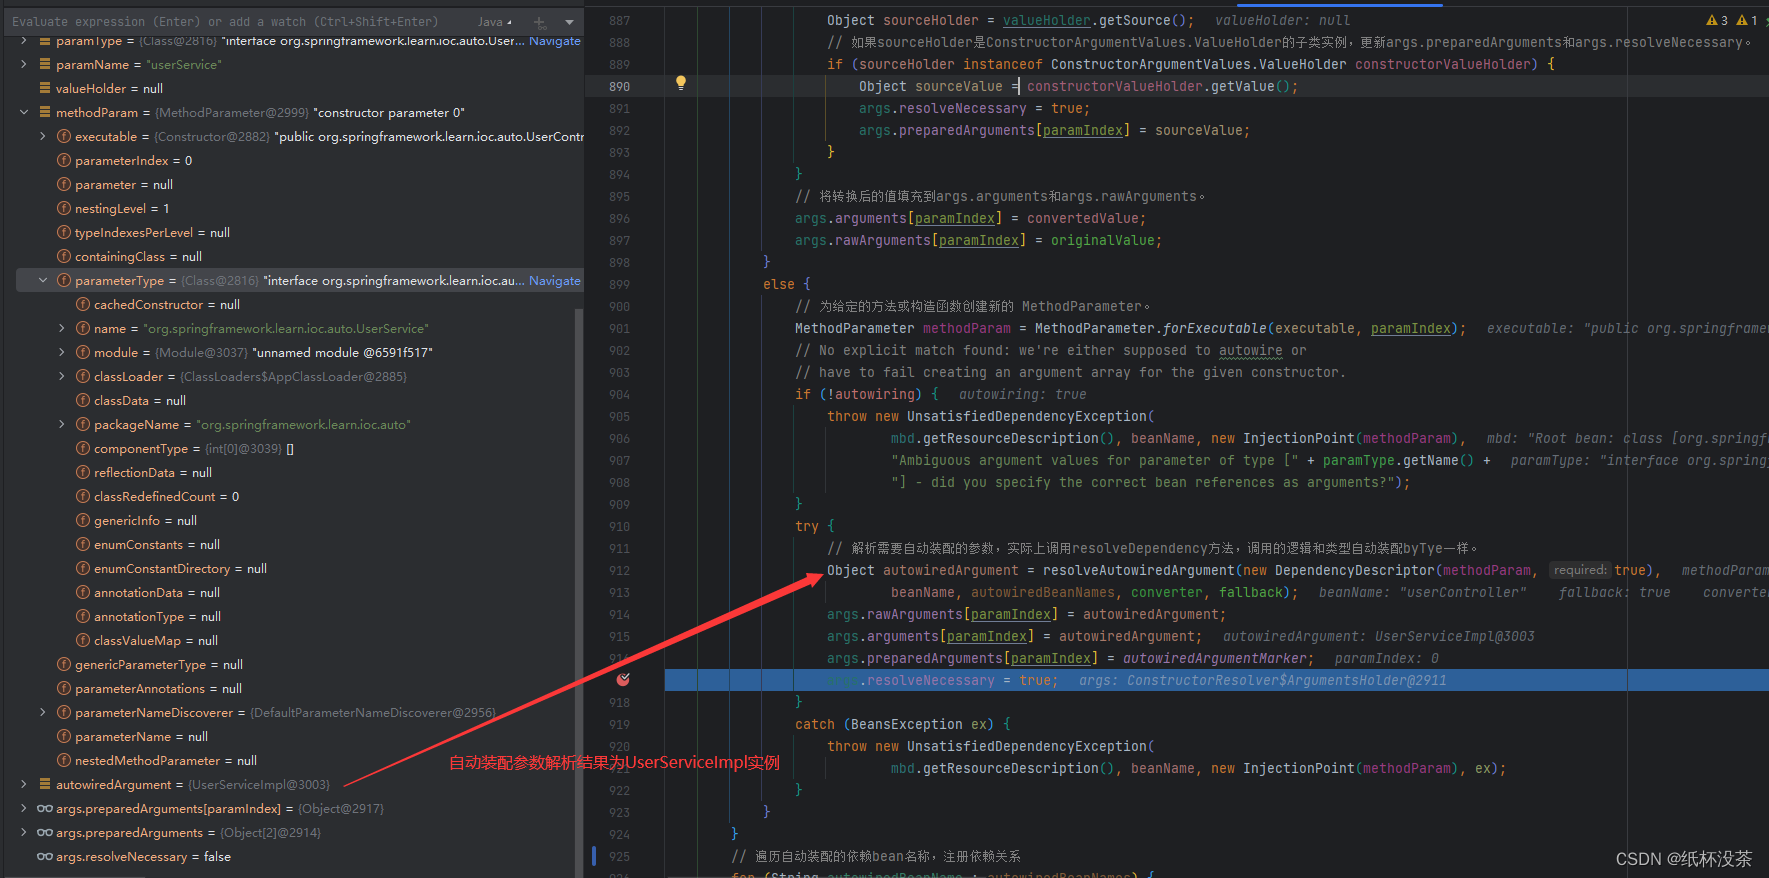The image size is (1769, 878).
Task: Open the expression history dropdown arrow
Action: [x=569, y=22]
